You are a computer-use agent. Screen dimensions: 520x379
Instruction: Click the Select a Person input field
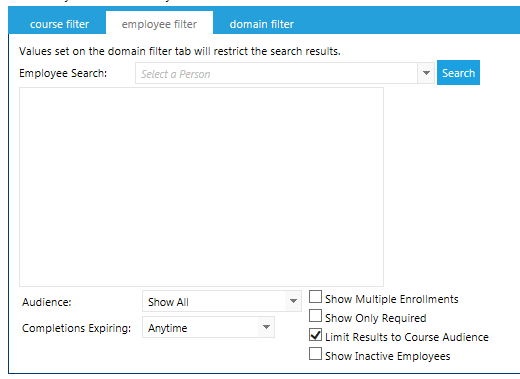point(276,73)
